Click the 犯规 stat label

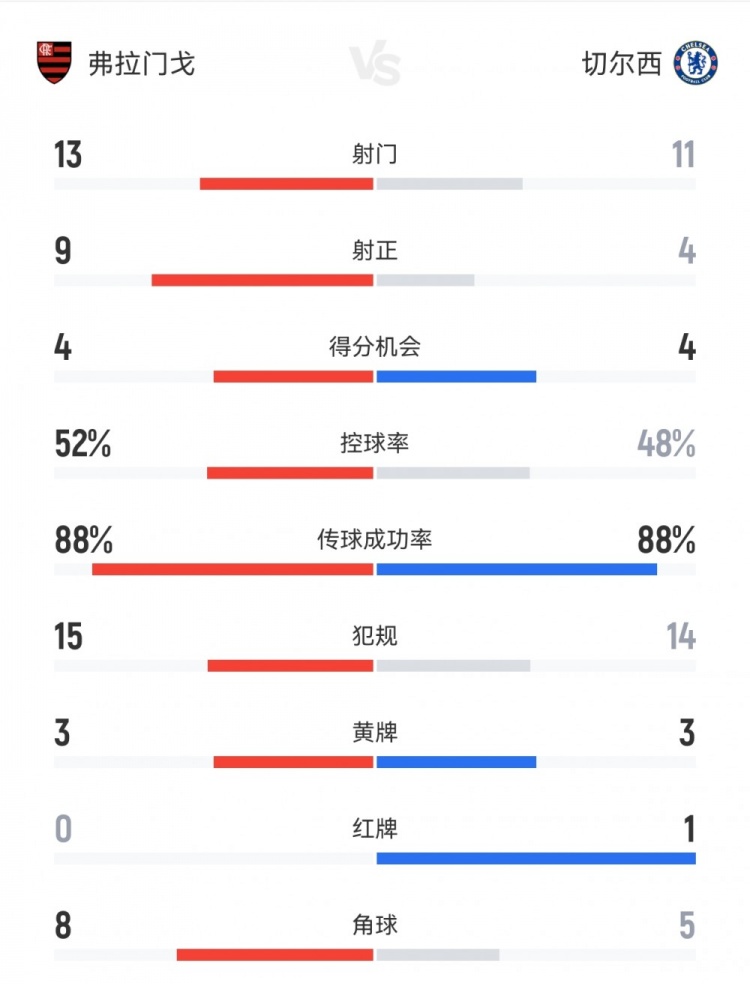pyautogui.click(x=375, y=636)
